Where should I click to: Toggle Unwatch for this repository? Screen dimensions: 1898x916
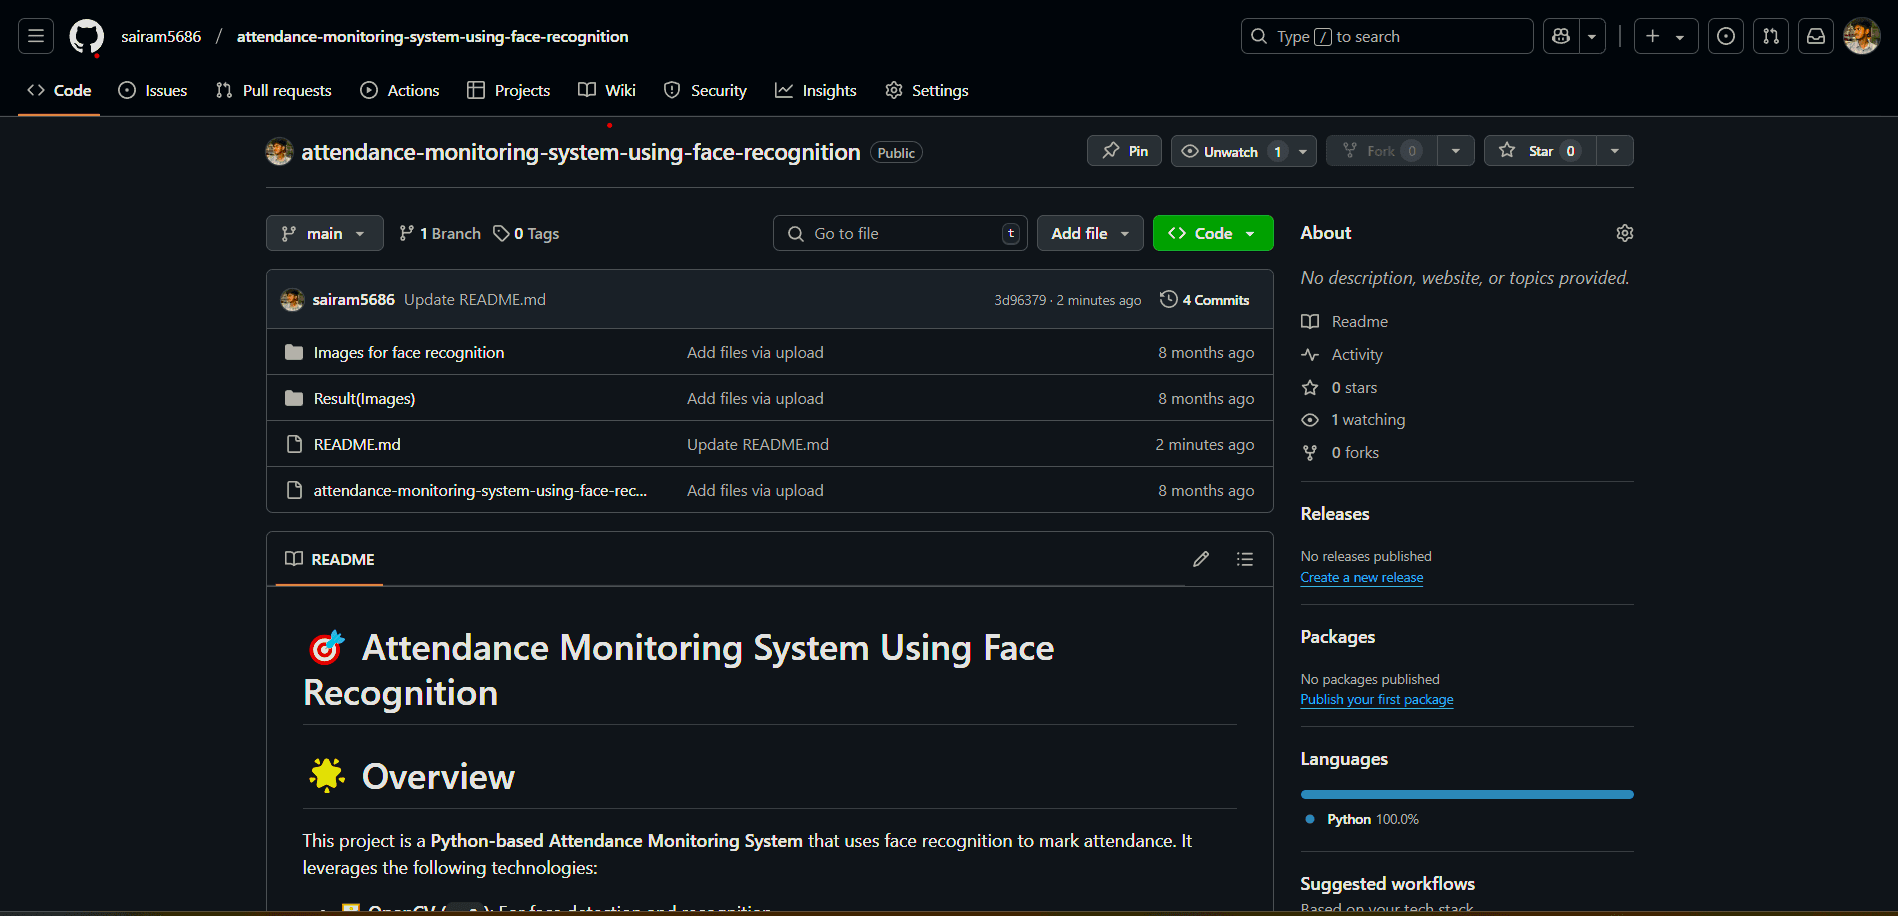[1231, 151]
